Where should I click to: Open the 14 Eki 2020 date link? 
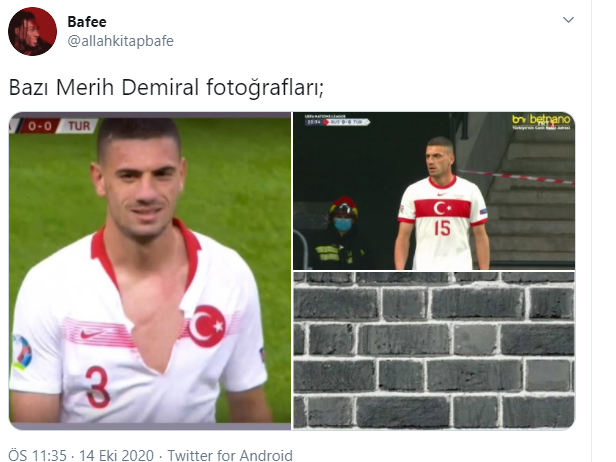pyautogui.click(x=116, y=455)
